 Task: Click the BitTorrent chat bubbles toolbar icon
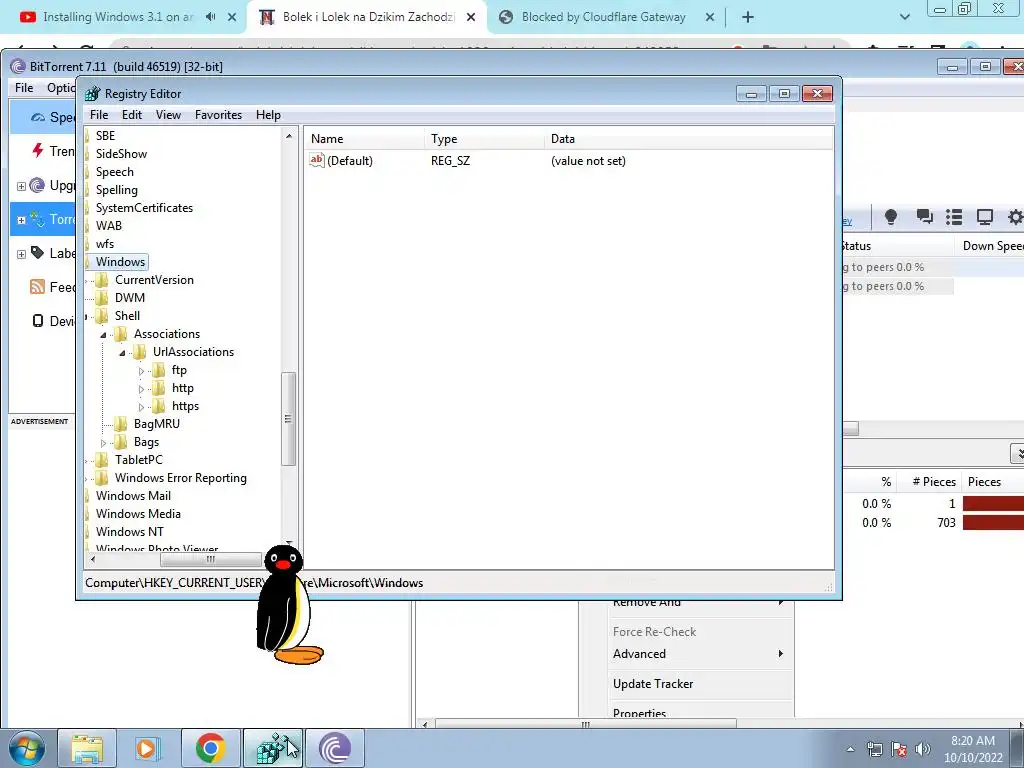tap(924, 217)
